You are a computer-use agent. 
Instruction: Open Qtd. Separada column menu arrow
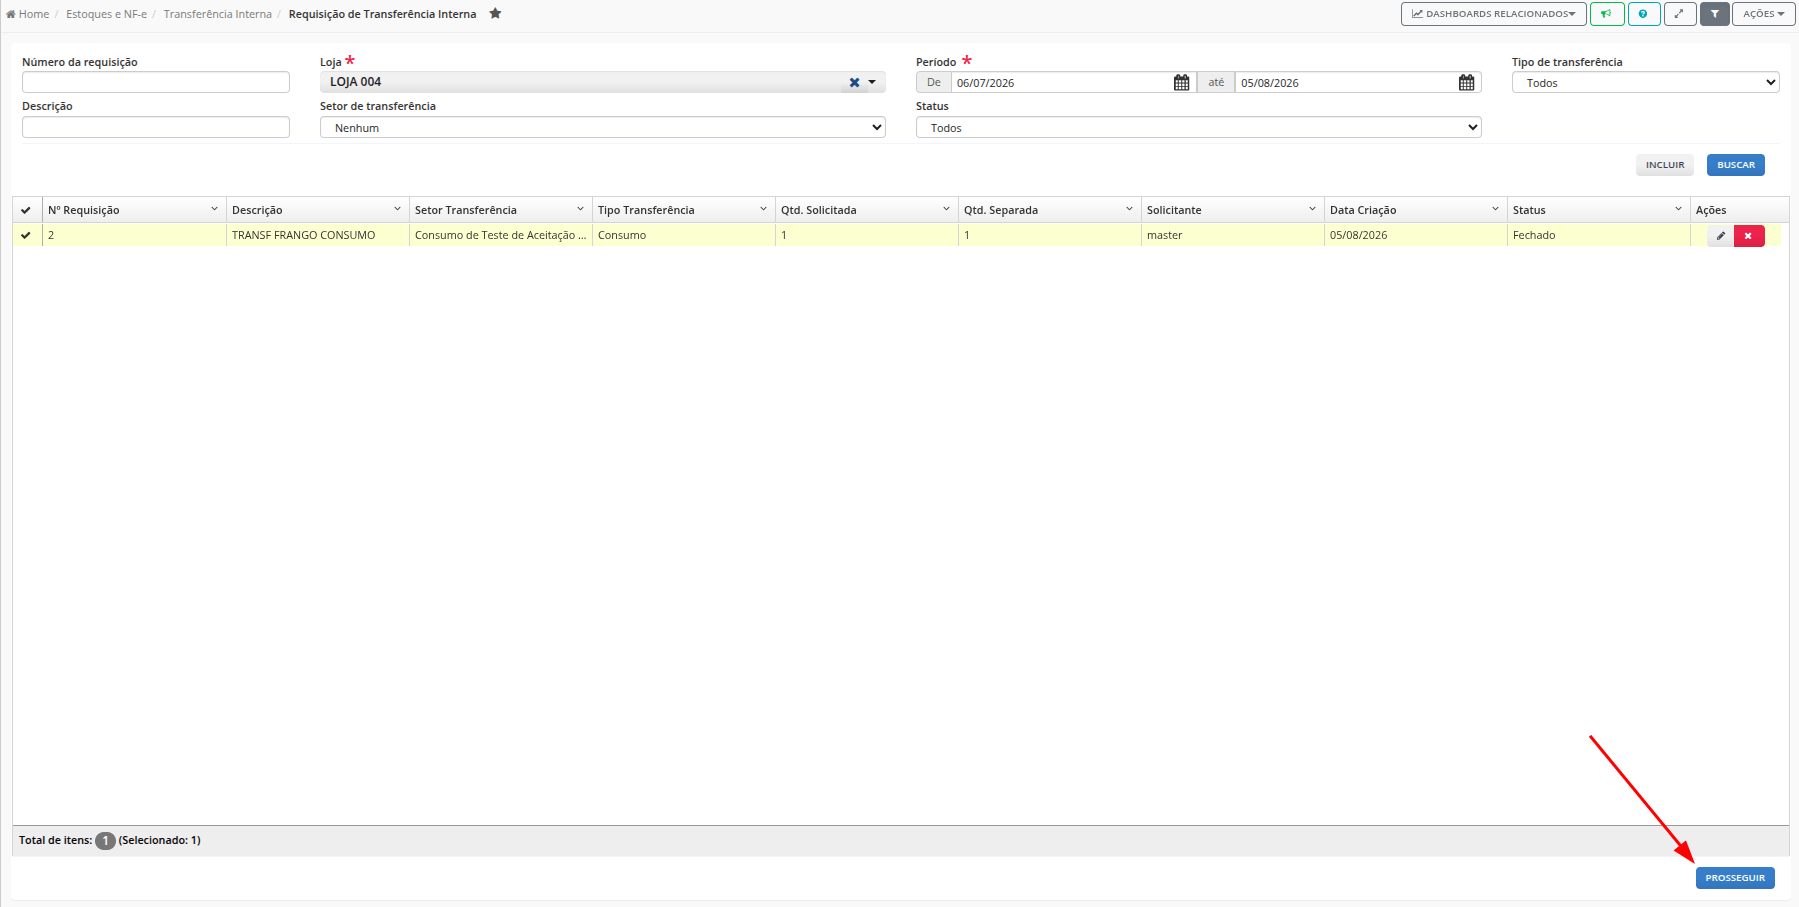click(1129, 209)
